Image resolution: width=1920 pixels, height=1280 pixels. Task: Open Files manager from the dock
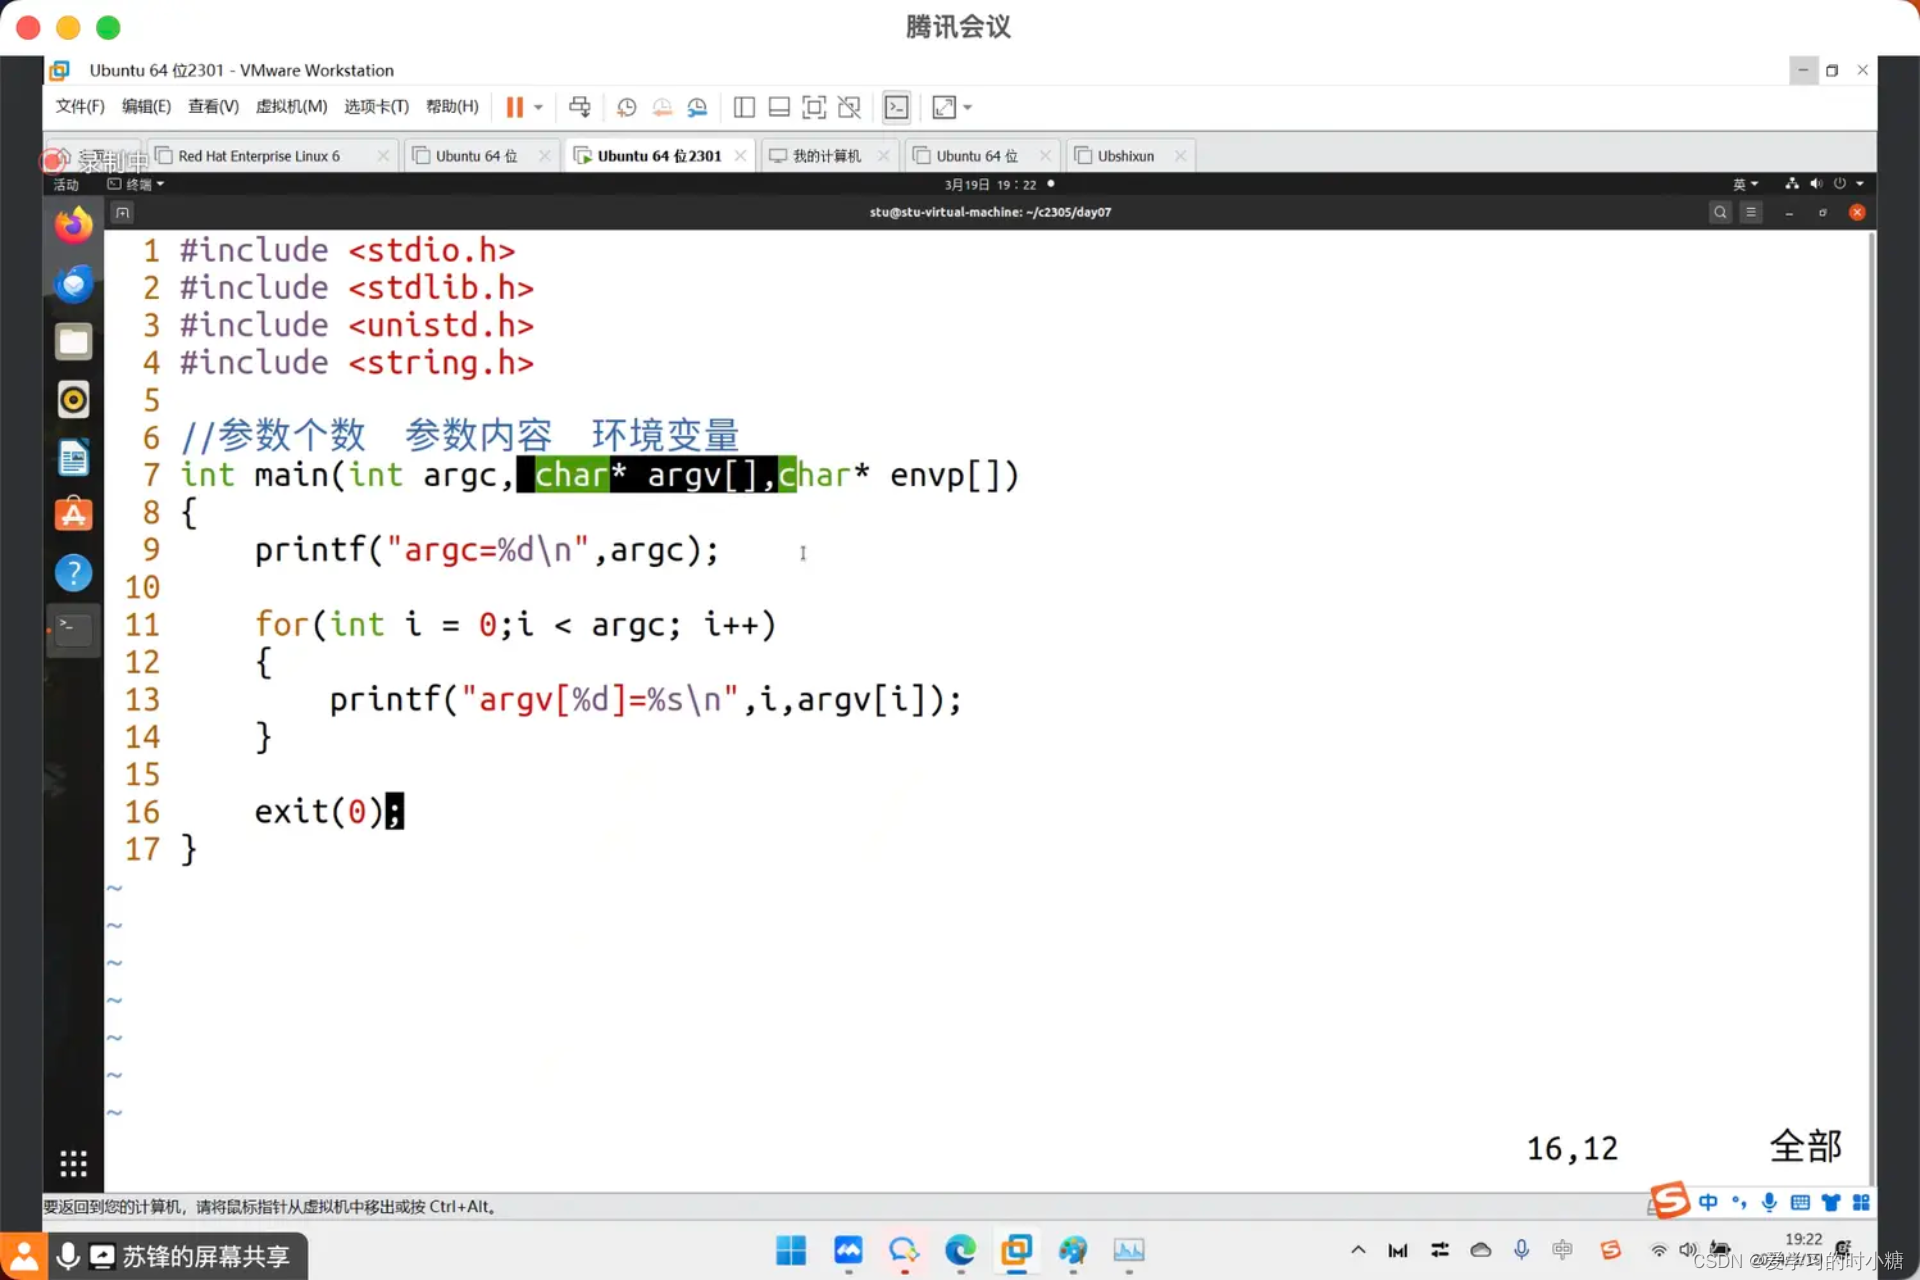73,342
